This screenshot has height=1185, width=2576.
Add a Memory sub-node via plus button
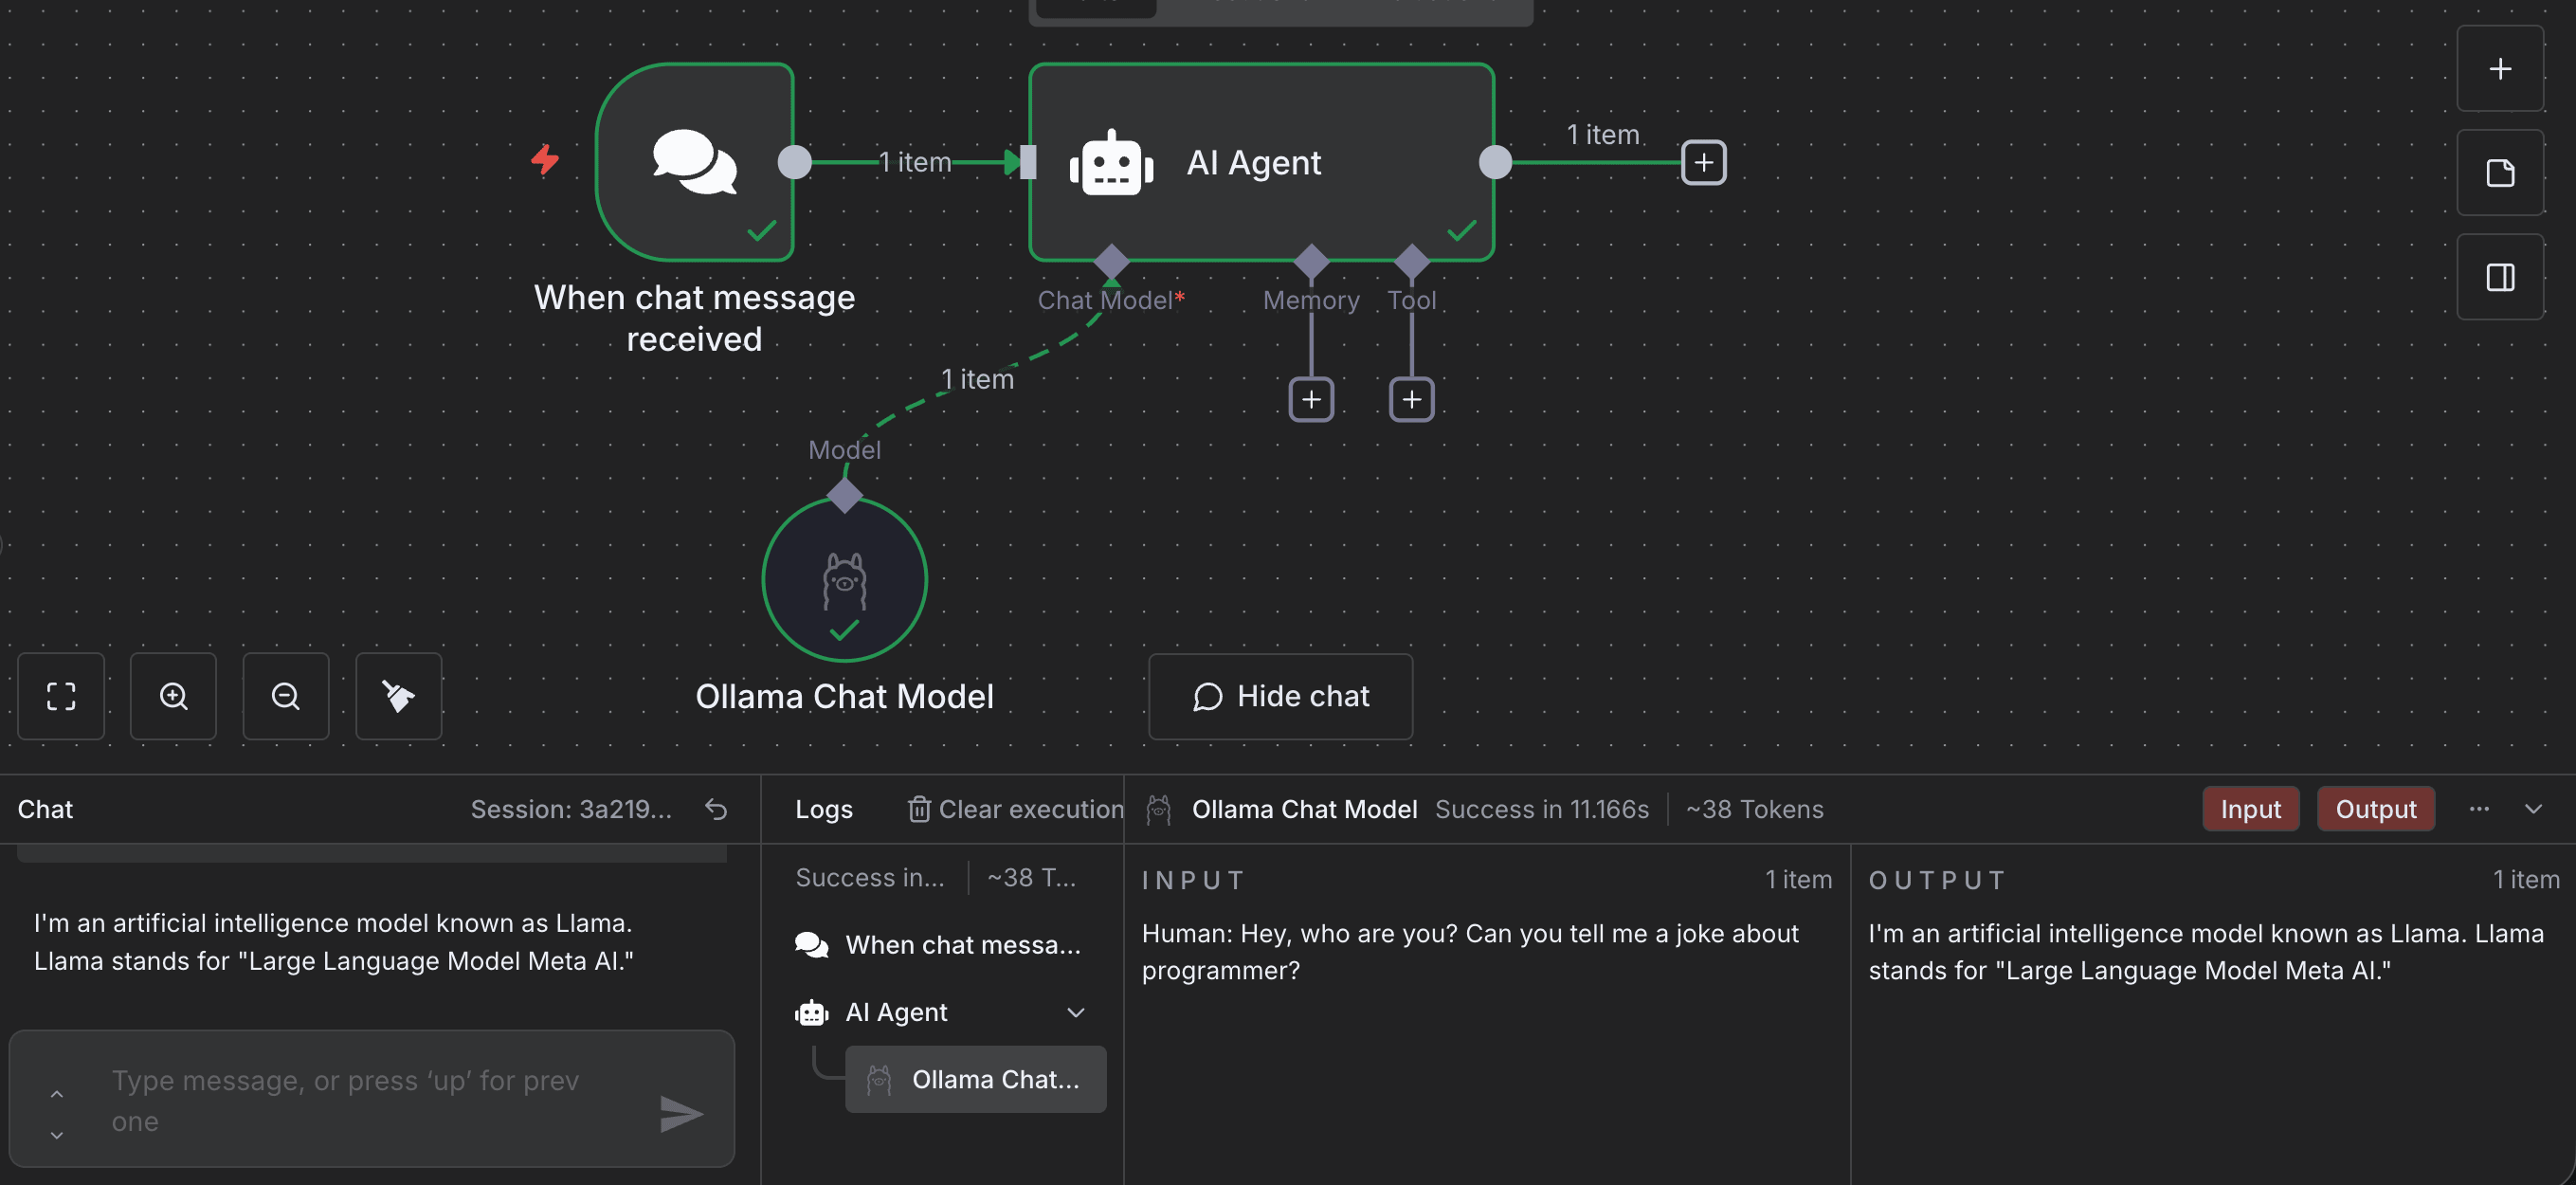(1311, 400)
